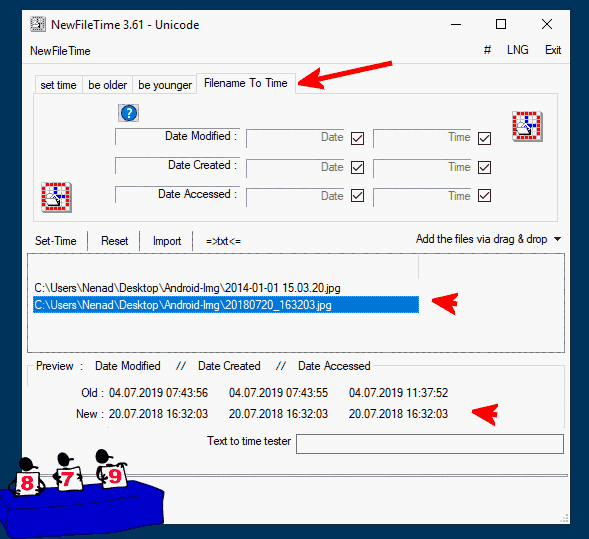589x539 pixels.
Task: Click the 'Date Accessed :' label box
Action: (x=177, y=194)
